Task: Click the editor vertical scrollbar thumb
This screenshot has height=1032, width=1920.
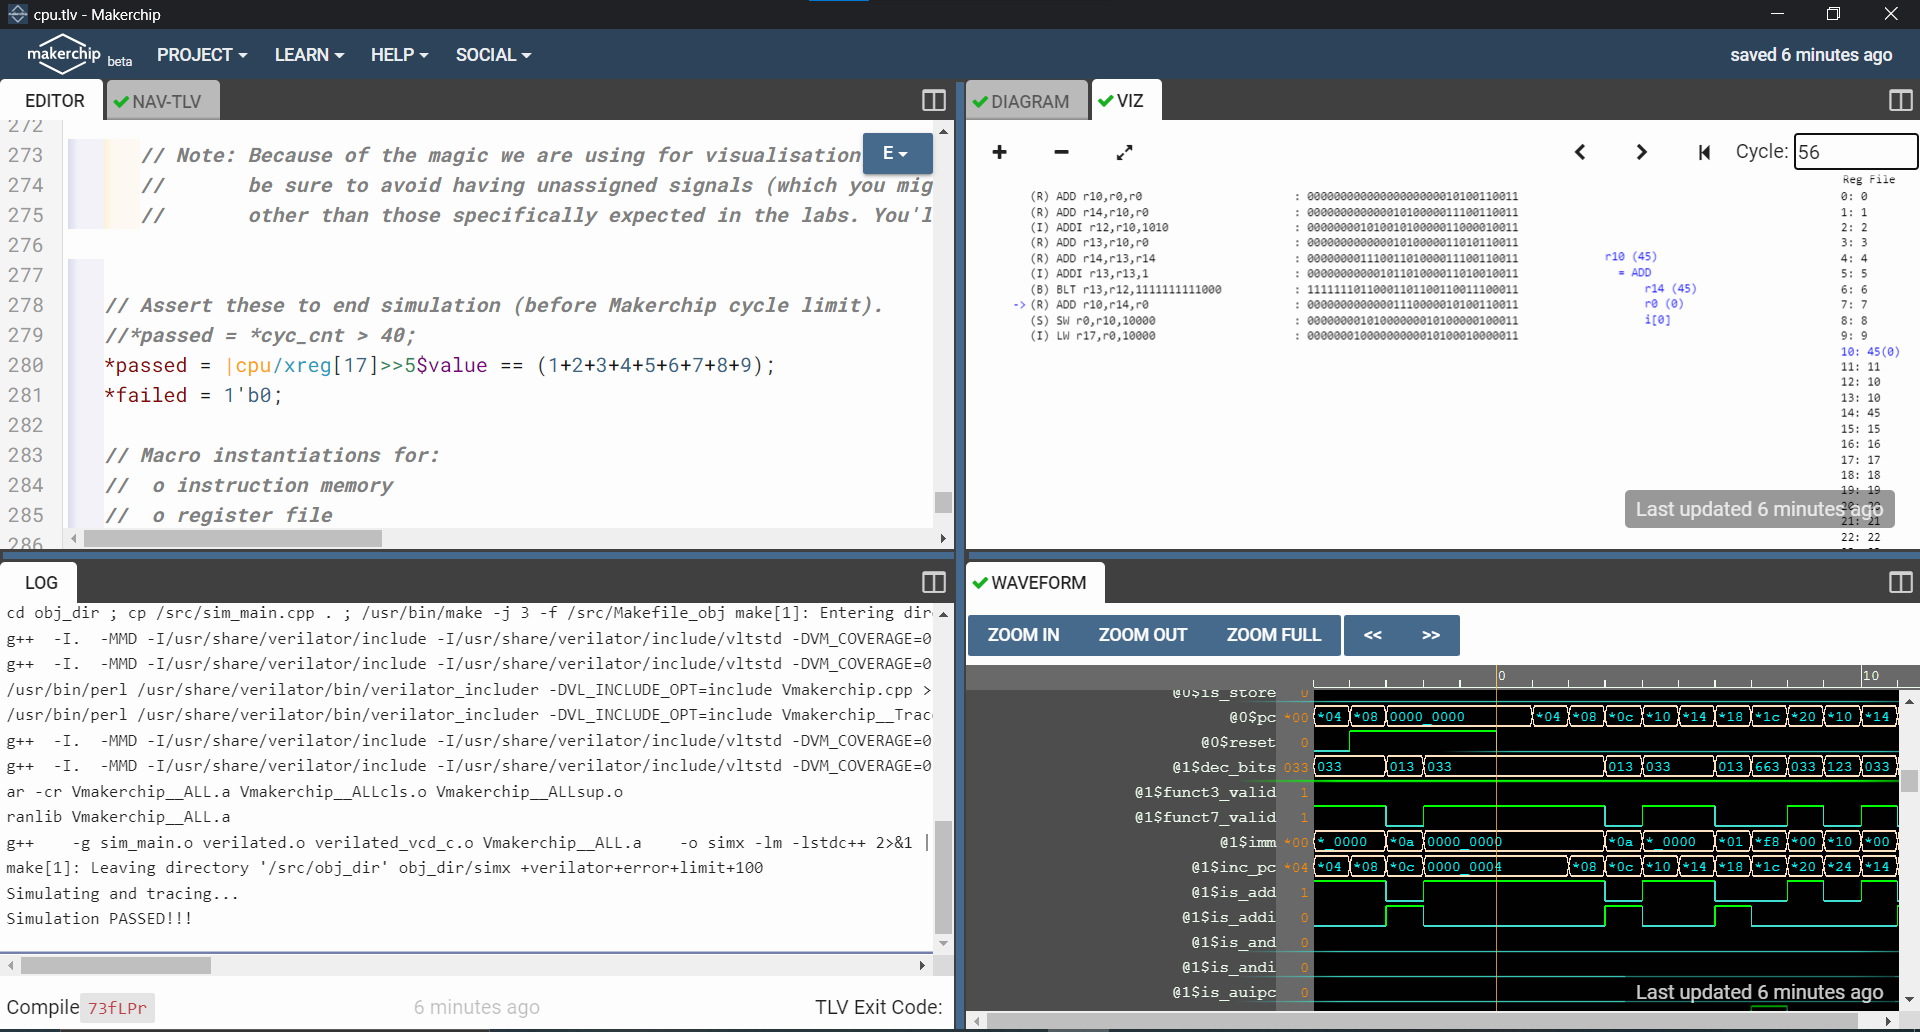Action: 943,502
